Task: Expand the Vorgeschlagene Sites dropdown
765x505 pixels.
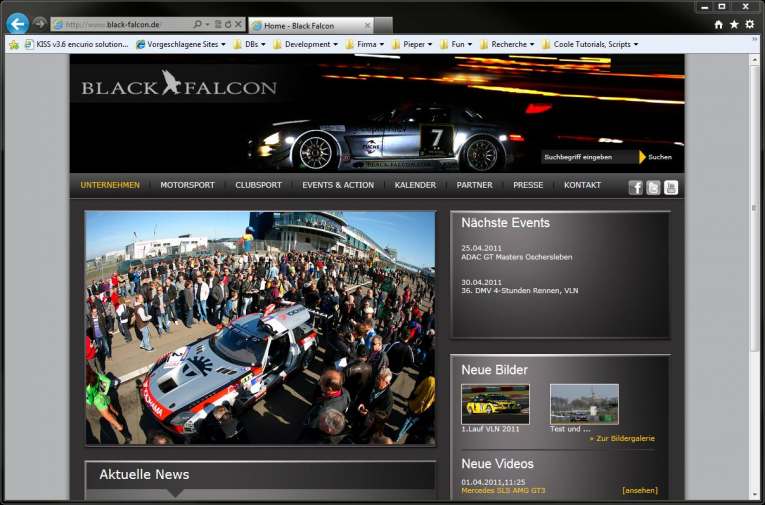Action: pos(181,44)
